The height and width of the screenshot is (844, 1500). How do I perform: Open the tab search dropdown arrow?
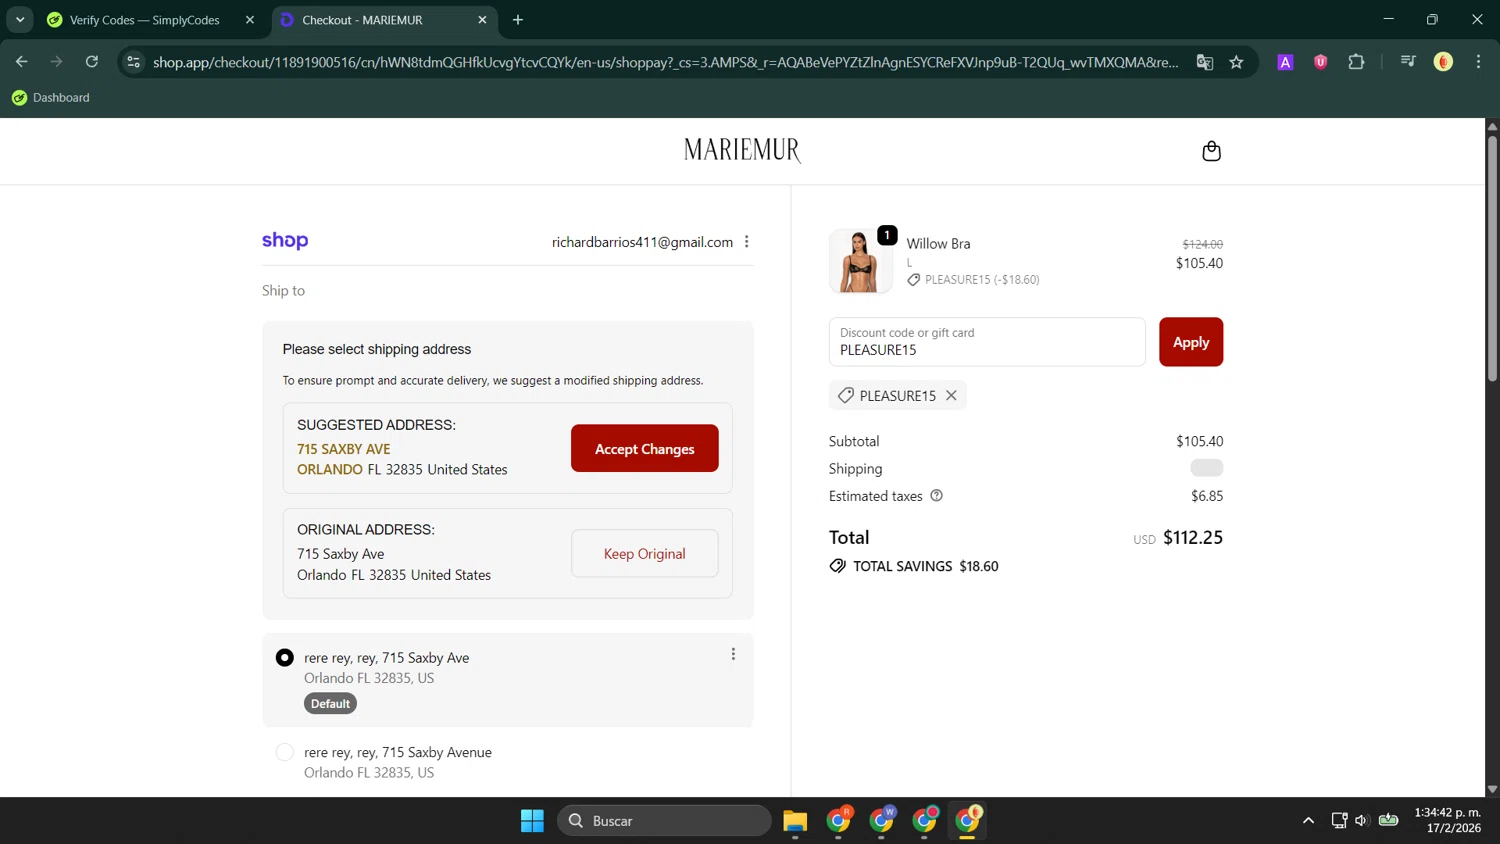20,20
